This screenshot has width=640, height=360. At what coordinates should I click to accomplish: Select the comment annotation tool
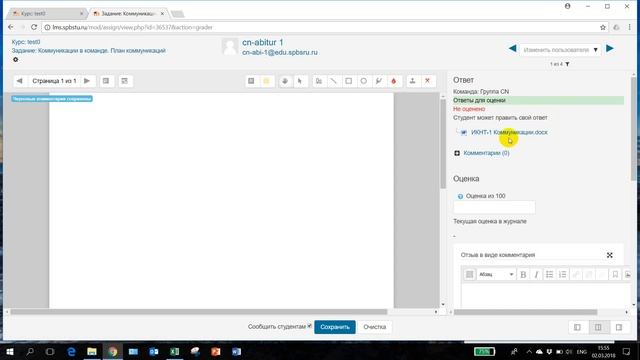[x=251, y=81]
